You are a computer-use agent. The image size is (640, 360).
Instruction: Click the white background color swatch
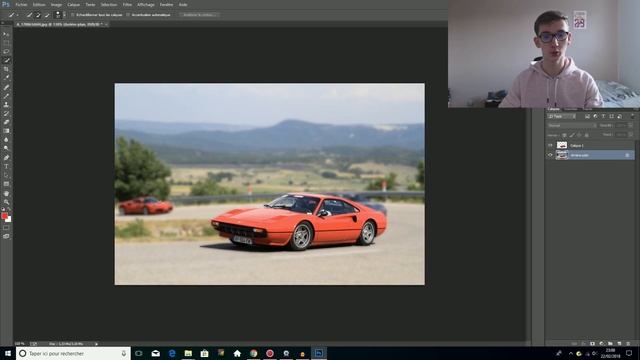pos(9,220)
